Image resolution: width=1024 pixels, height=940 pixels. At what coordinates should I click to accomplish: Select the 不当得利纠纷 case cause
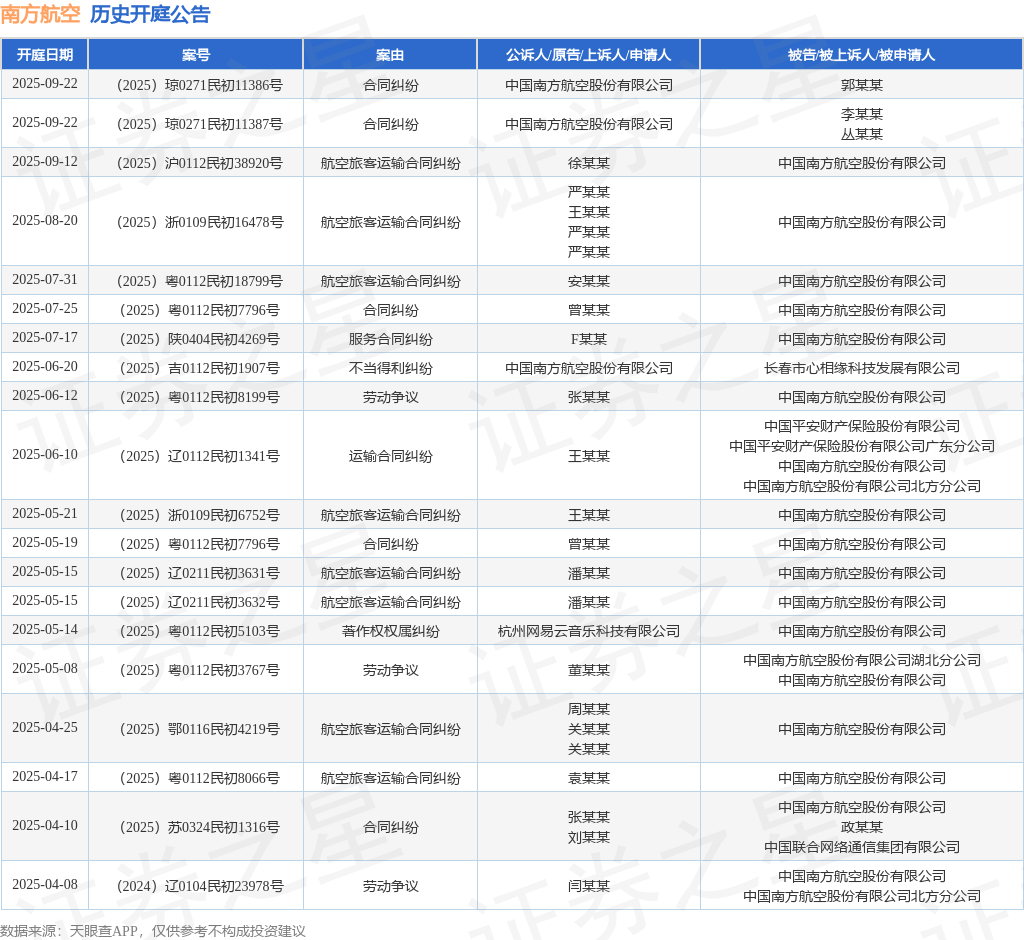pyautogui.click(x=391, y=368)
